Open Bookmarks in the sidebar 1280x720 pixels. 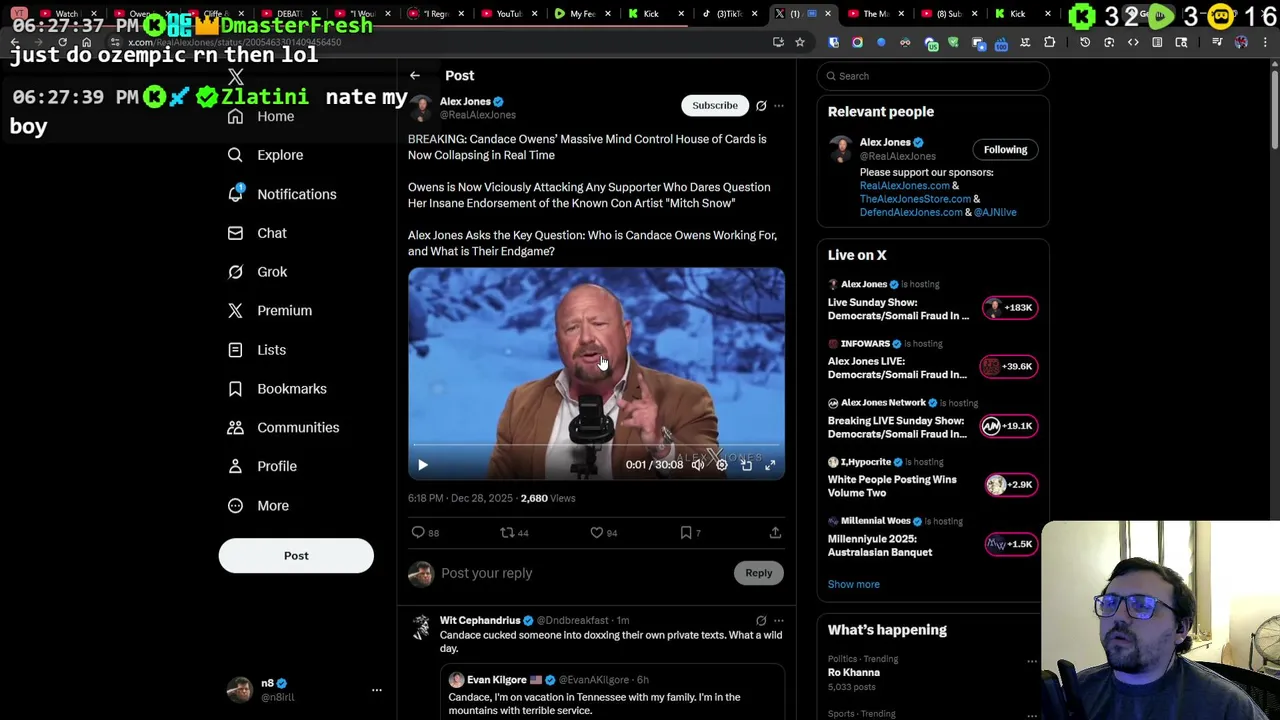276,389
